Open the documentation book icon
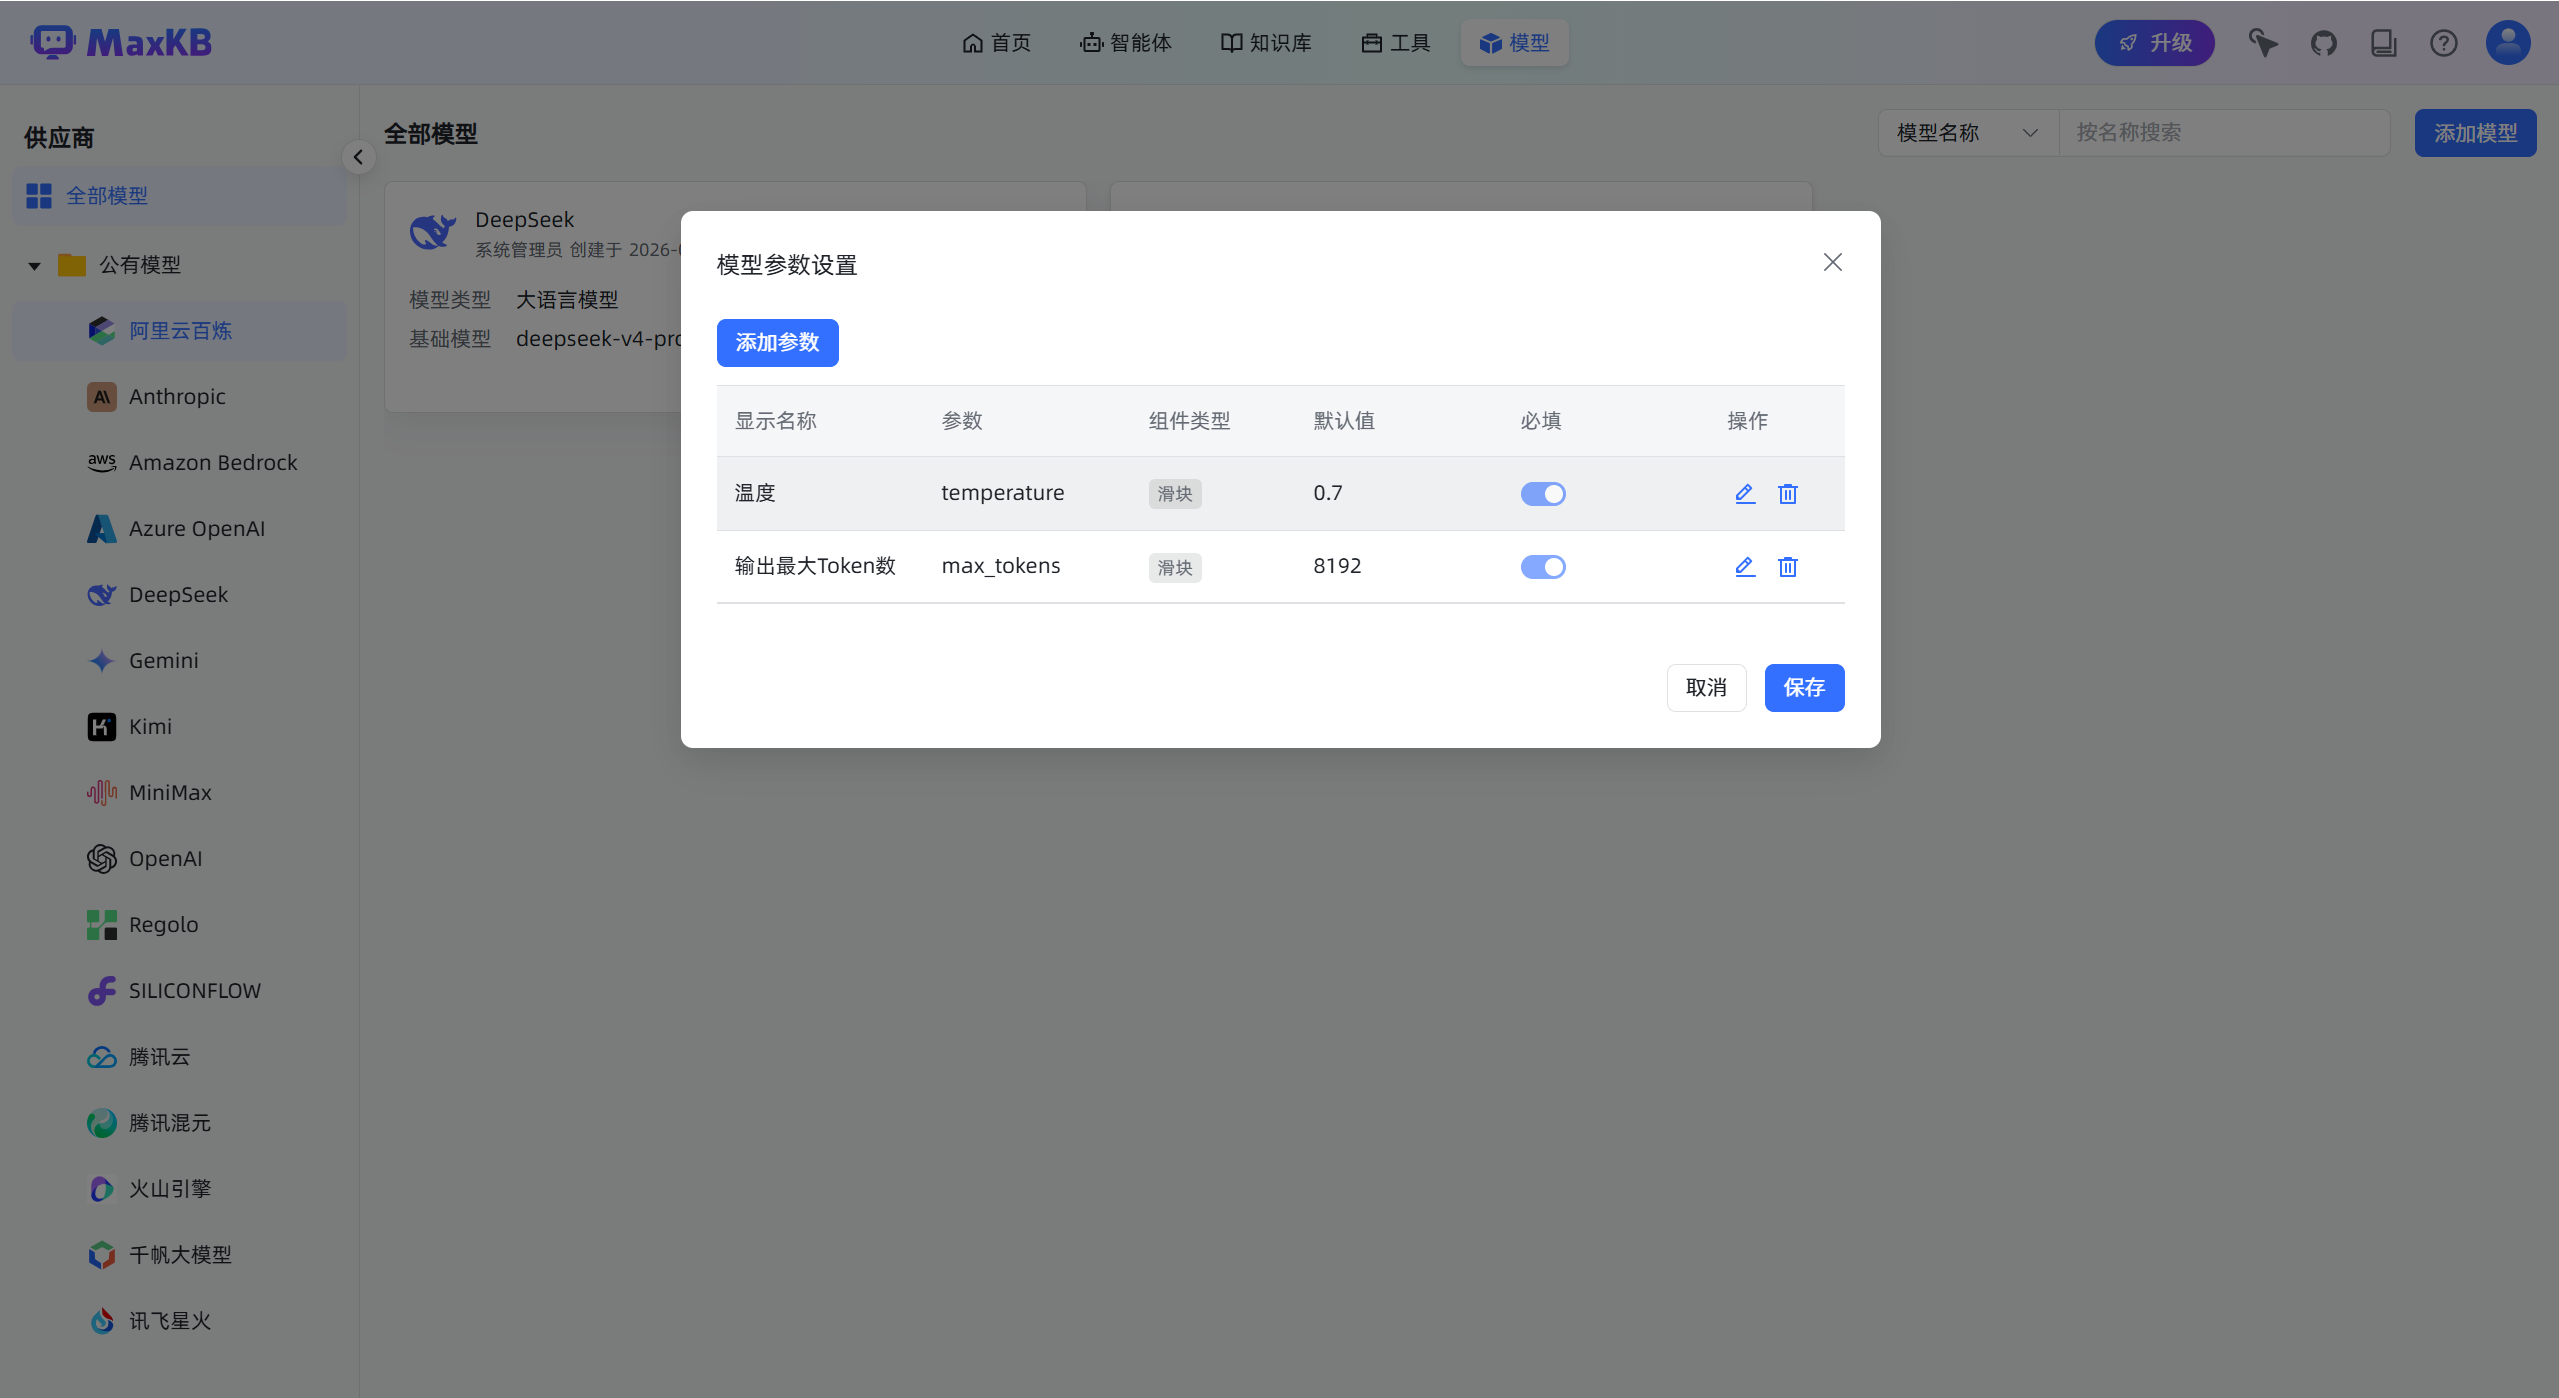The width and height of the screenshot is (2559, 1398). point(2383,43)
